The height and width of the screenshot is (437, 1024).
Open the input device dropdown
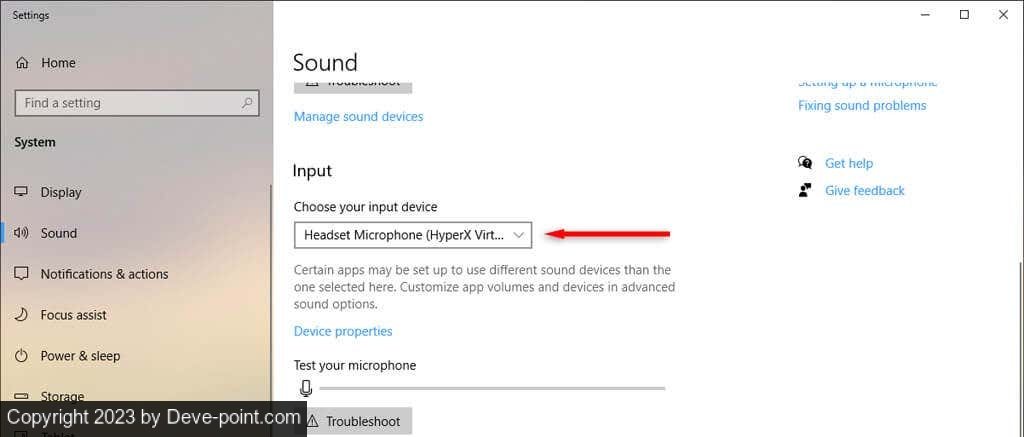click(x=412, y=235)
